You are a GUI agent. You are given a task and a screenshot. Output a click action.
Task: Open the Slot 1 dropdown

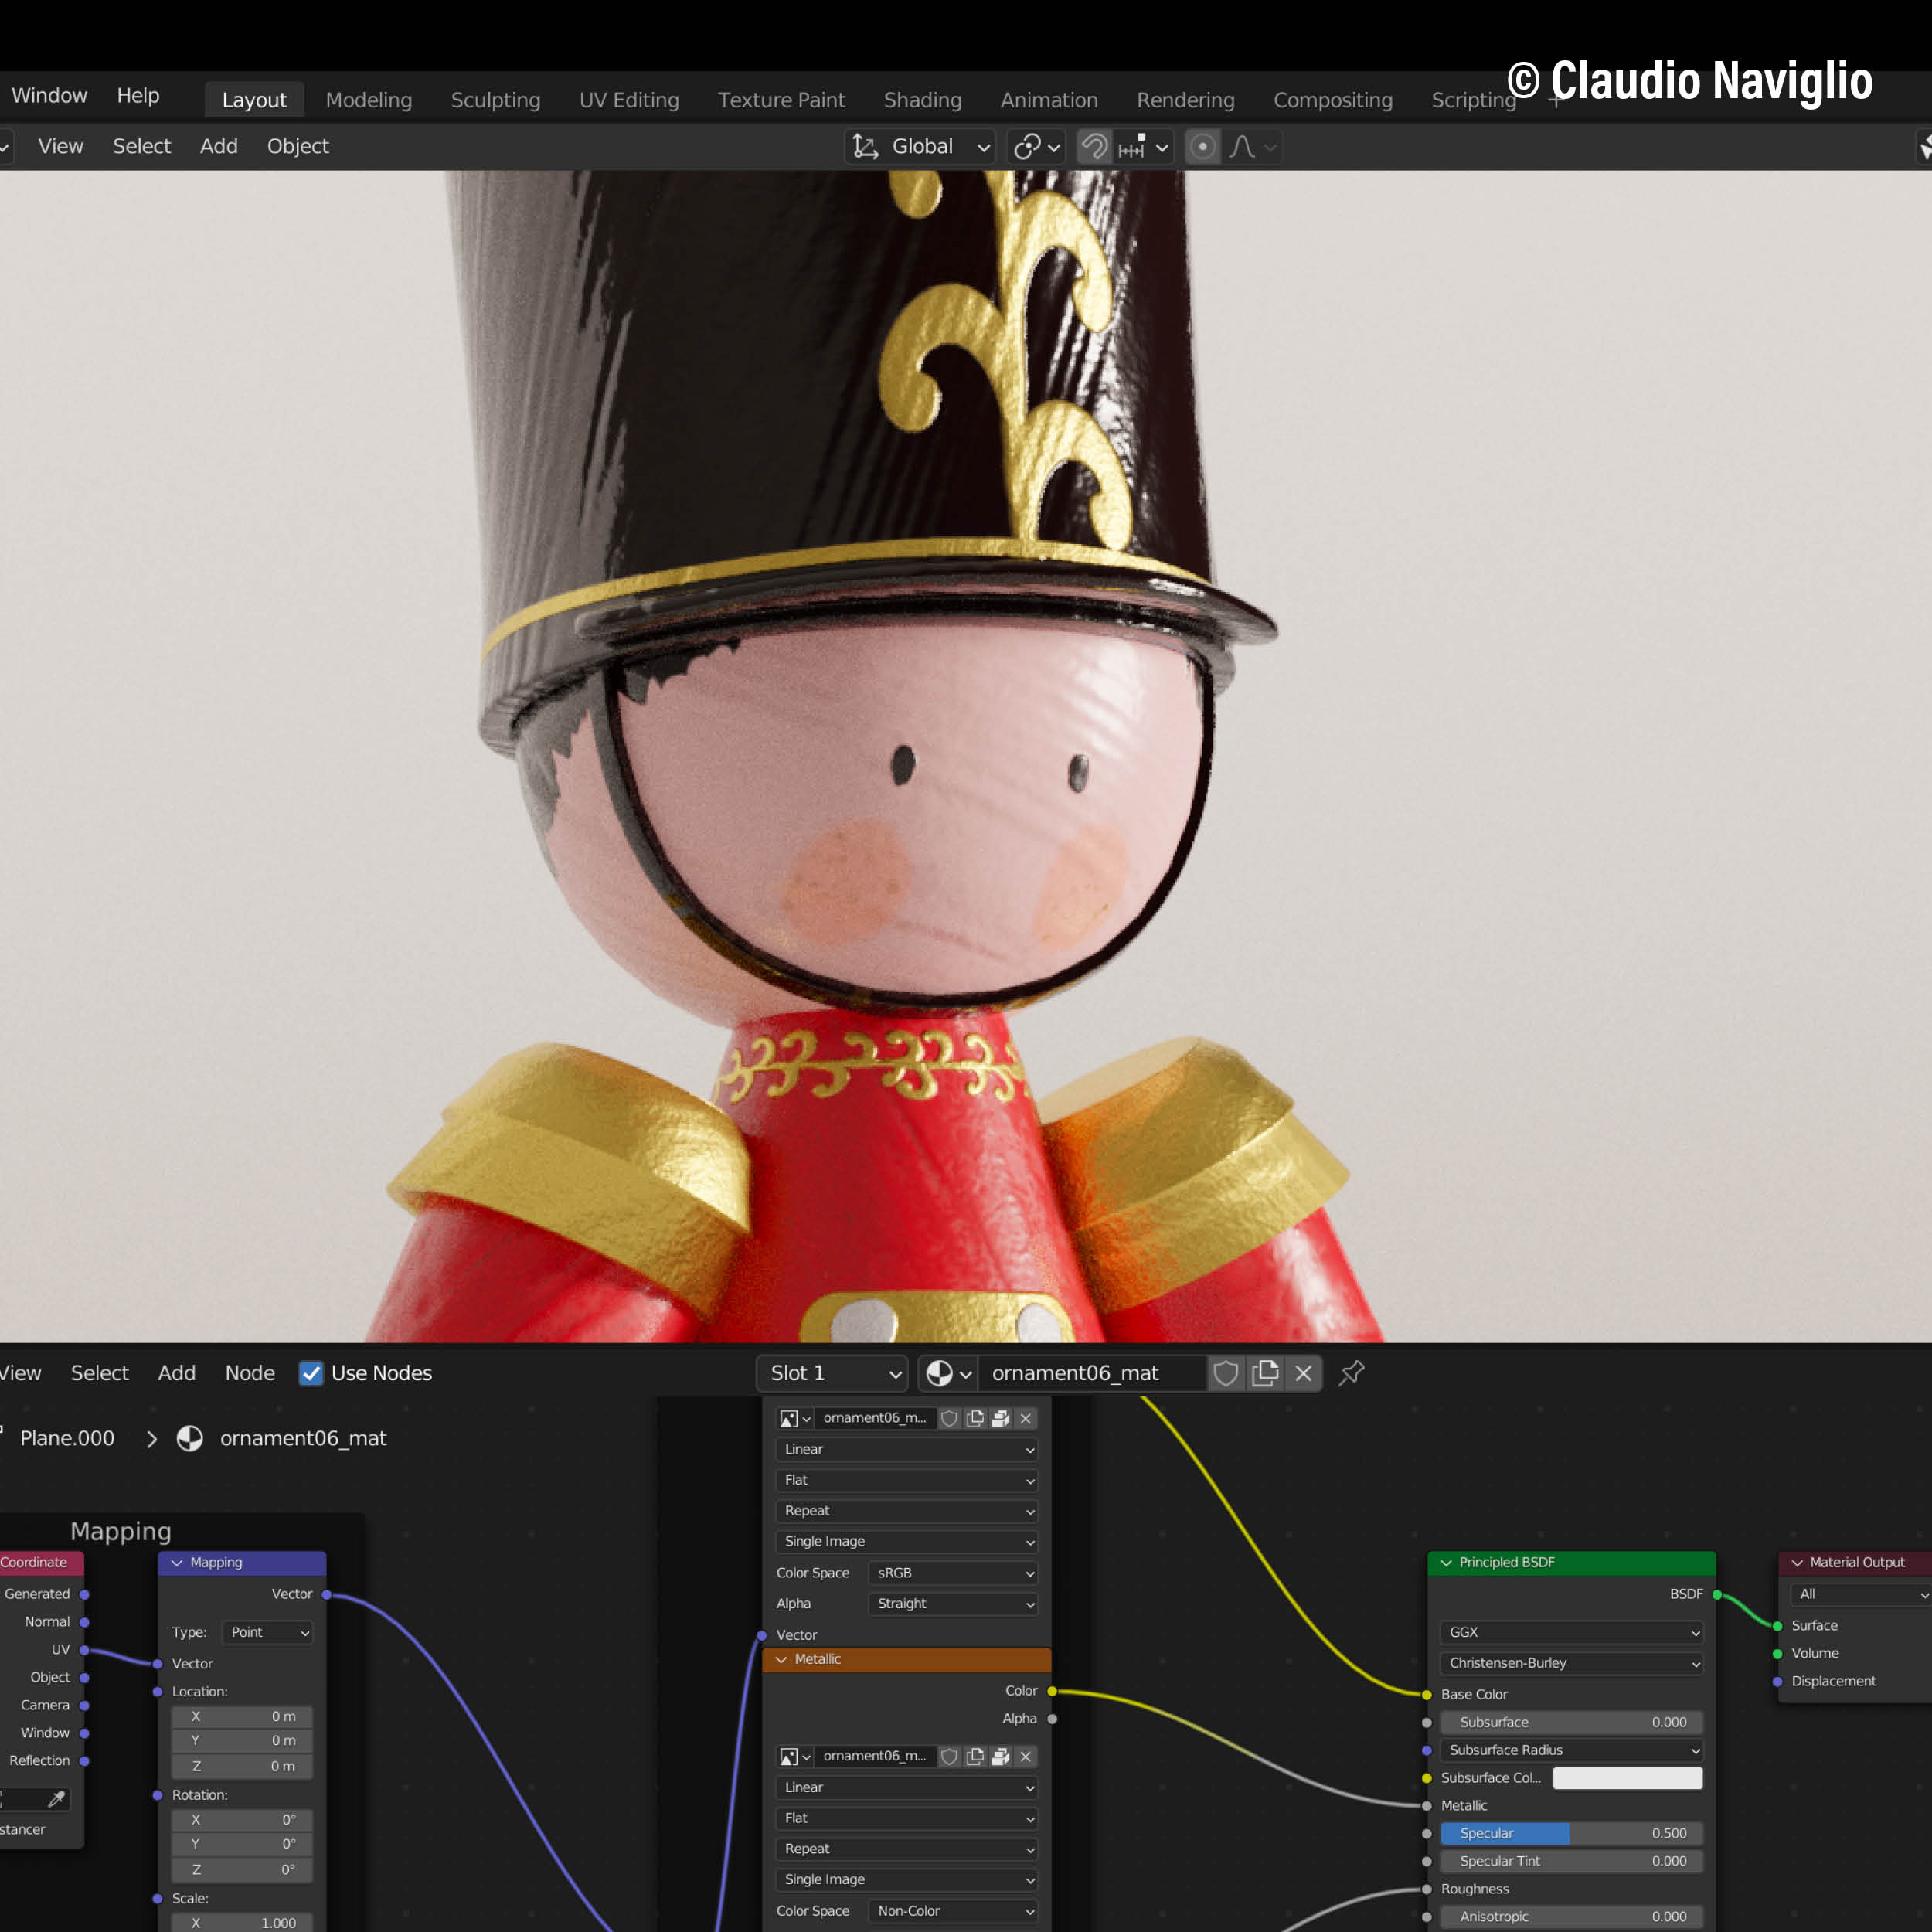tap(832, 1373)
